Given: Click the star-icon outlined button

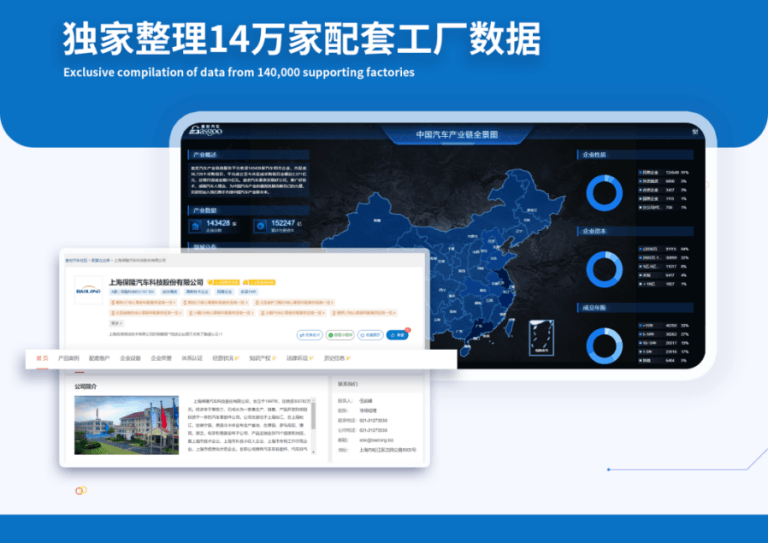Looking at the screenshot, I should tap(370, 335).
